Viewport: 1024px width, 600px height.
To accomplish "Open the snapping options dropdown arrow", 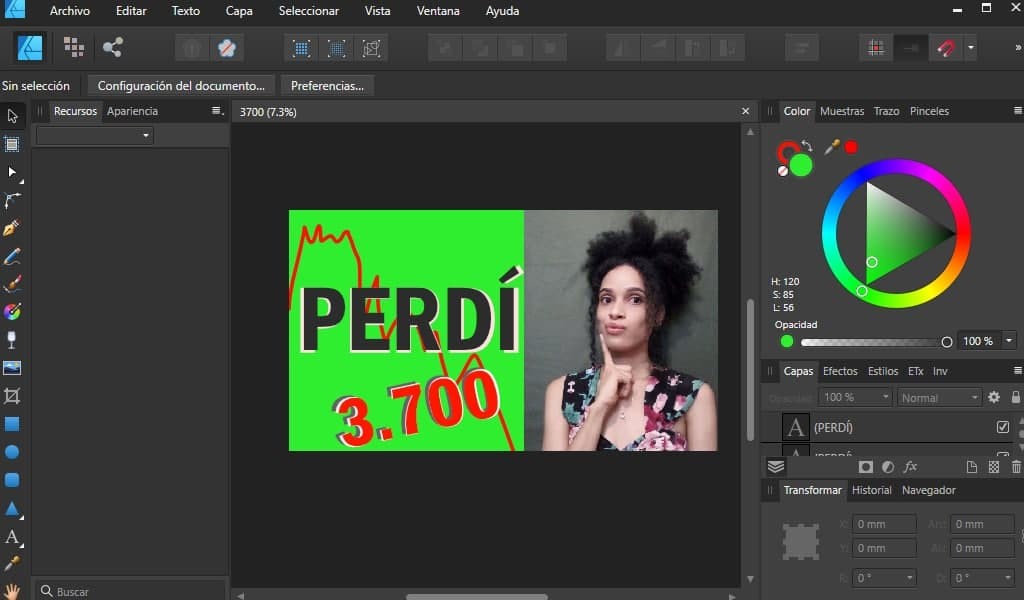I will pos(970,48).
